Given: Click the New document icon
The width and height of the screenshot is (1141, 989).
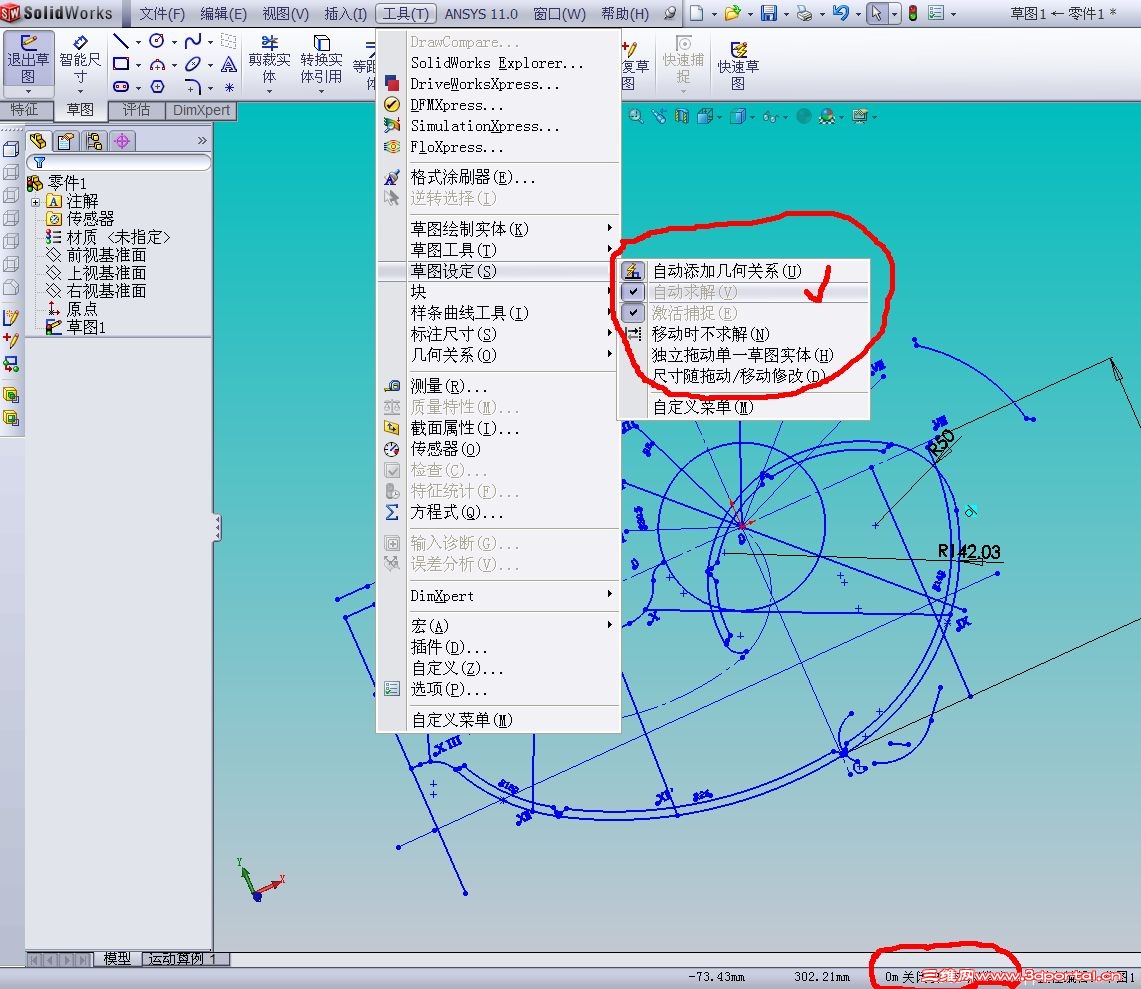Looking at the screenshot, I should [696, 12].
